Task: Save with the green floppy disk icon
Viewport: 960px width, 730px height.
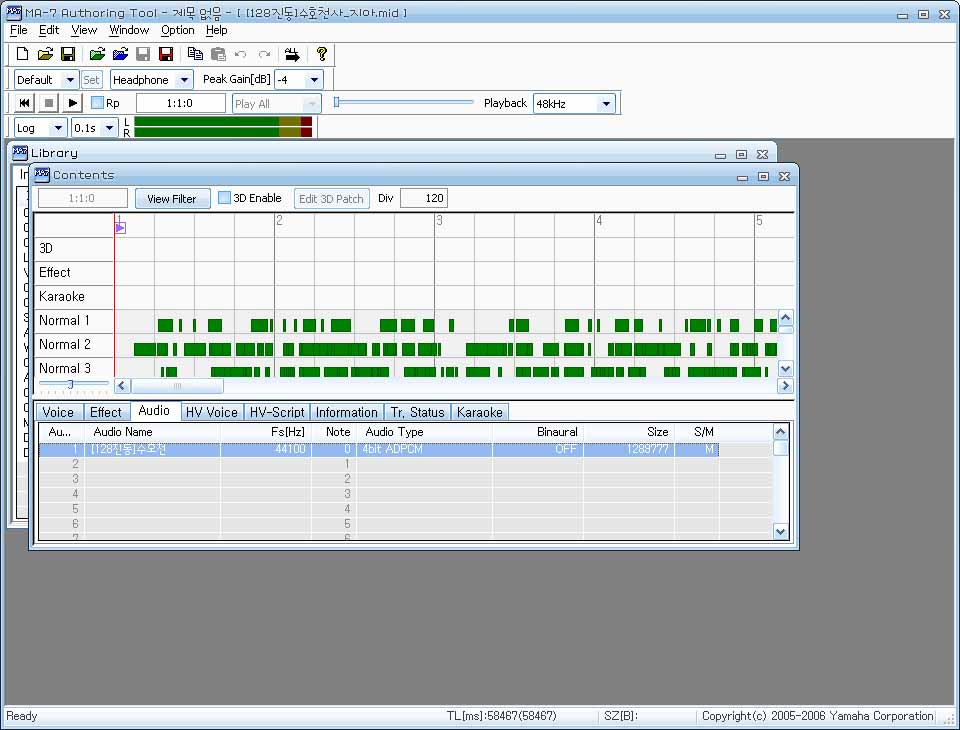Action: pyautogui.click(x=68, y=54)
